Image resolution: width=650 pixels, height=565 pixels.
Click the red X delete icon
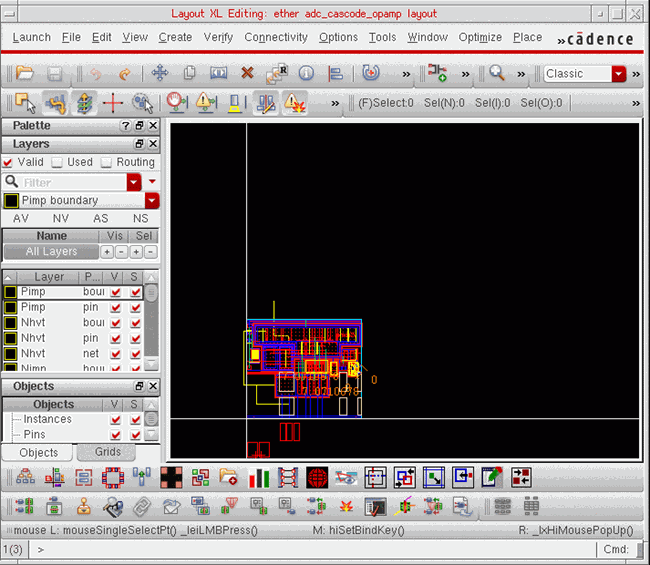tap(247, 73)
